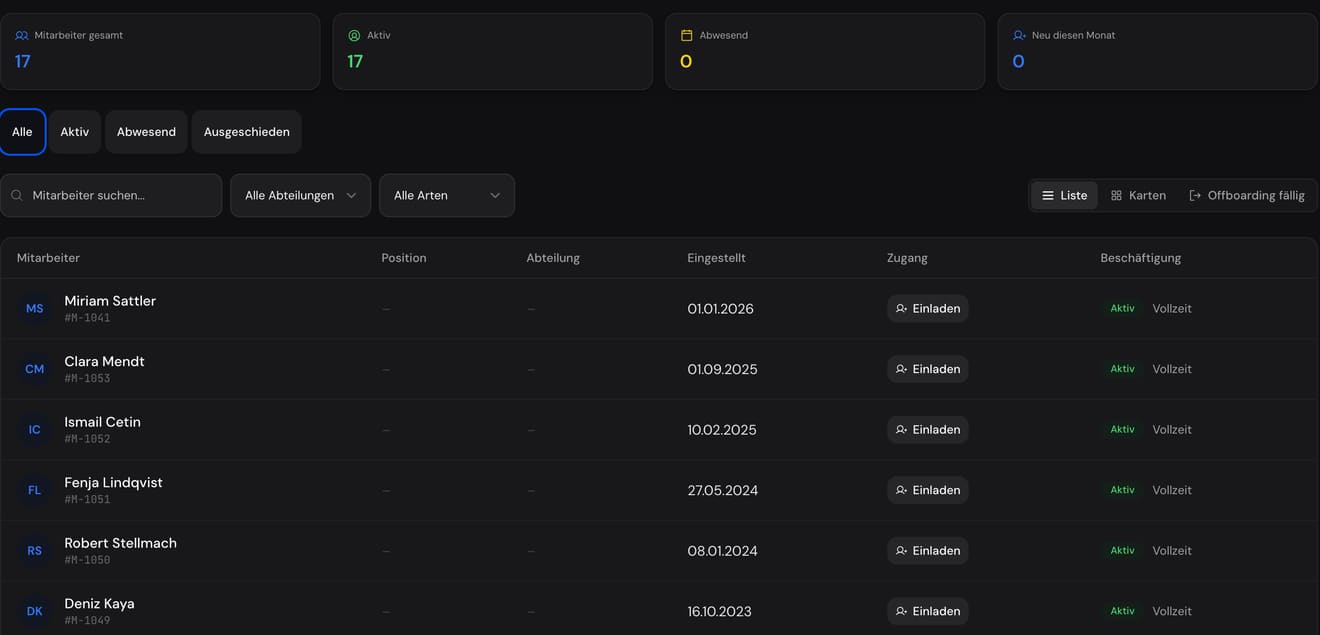Viewport: 1320px width, 635px height.
Task: Click employee ID #M-1052
Action: pos(87,439)
